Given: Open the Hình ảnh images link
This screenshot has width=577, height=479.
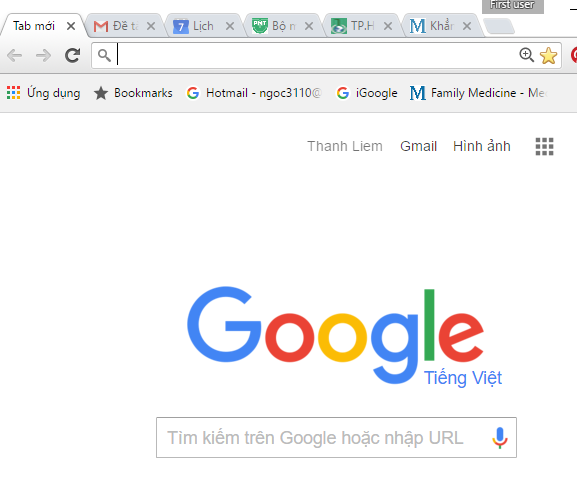Looking at the screenshot, I should [x=482, y=146].
